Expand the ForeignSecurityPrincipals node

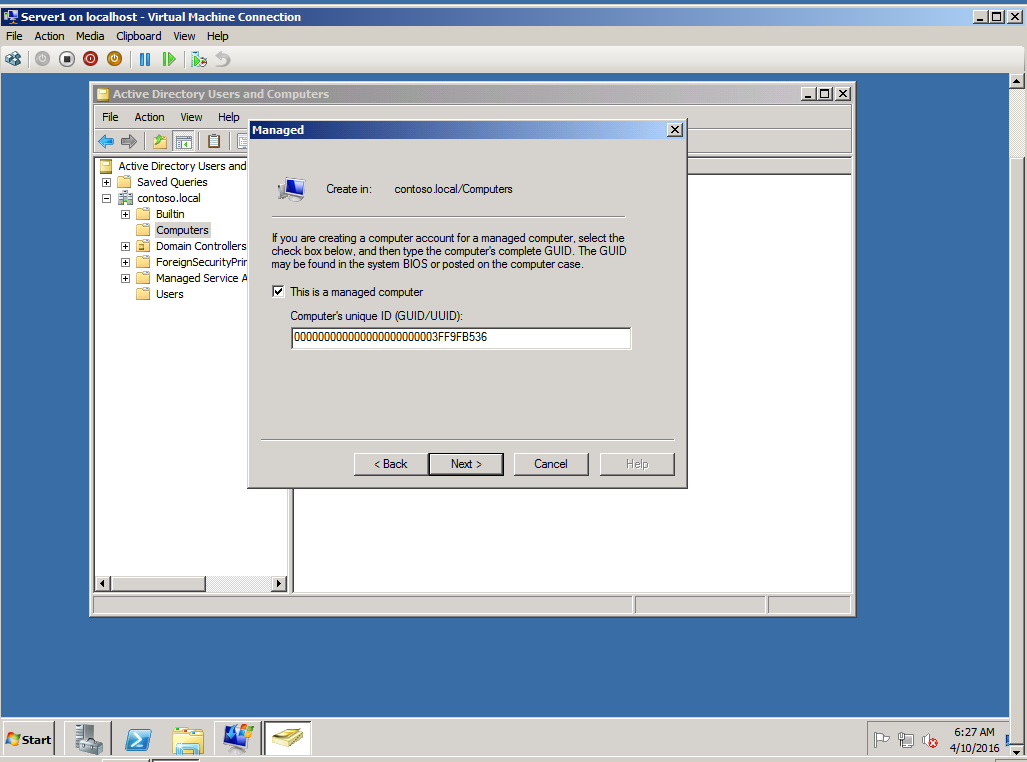pos(125,262)
